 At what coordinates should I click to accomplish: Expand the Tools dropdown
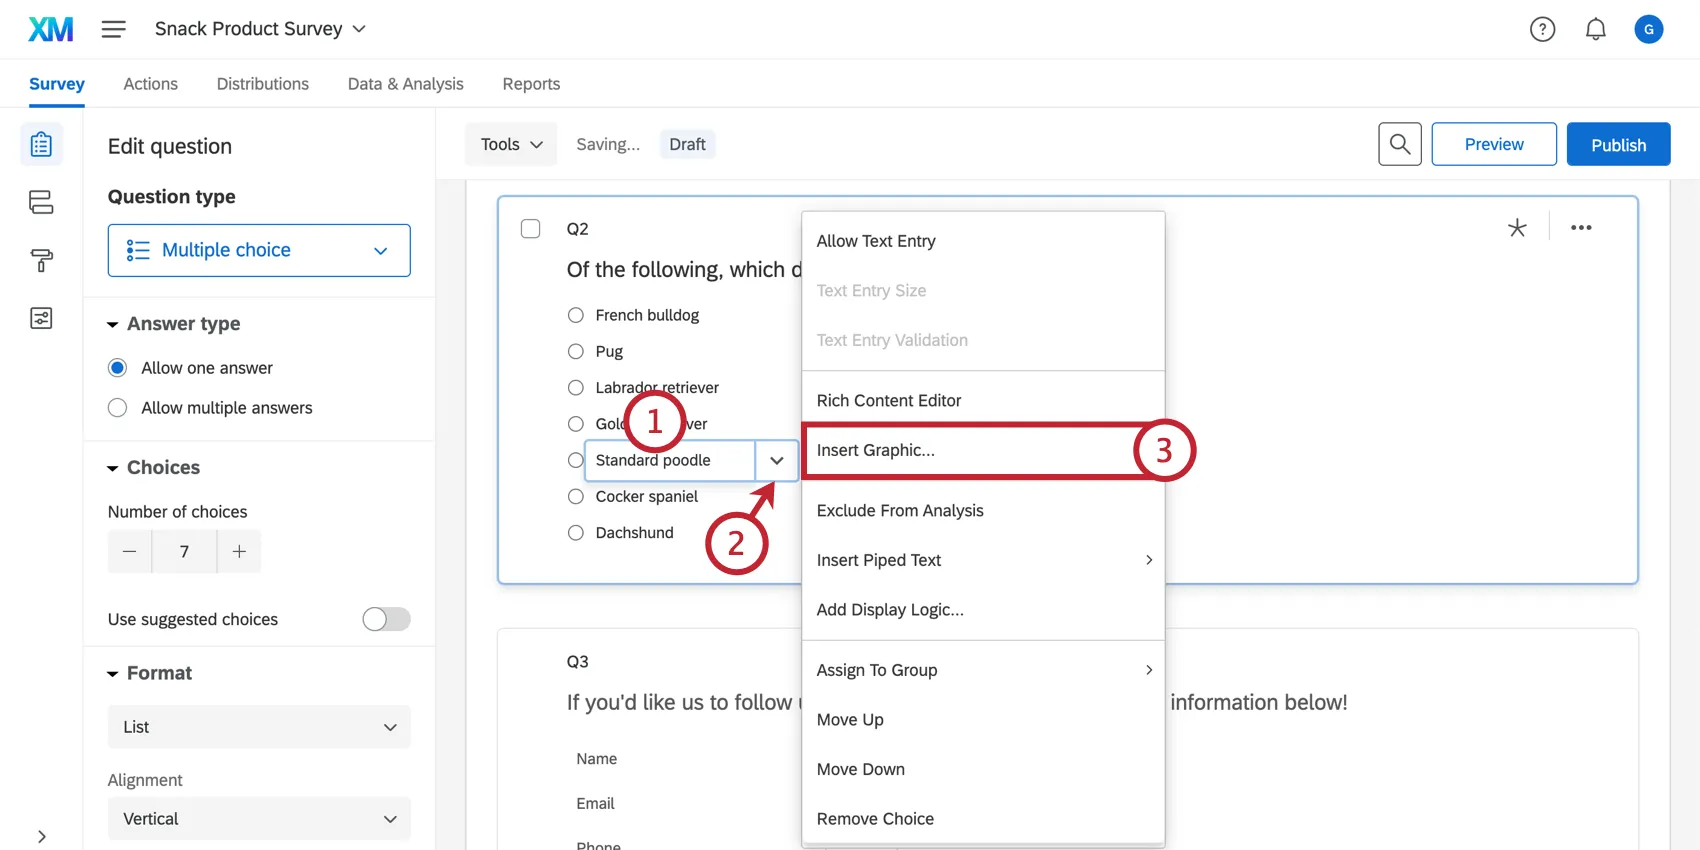click(x=511, y=144)
